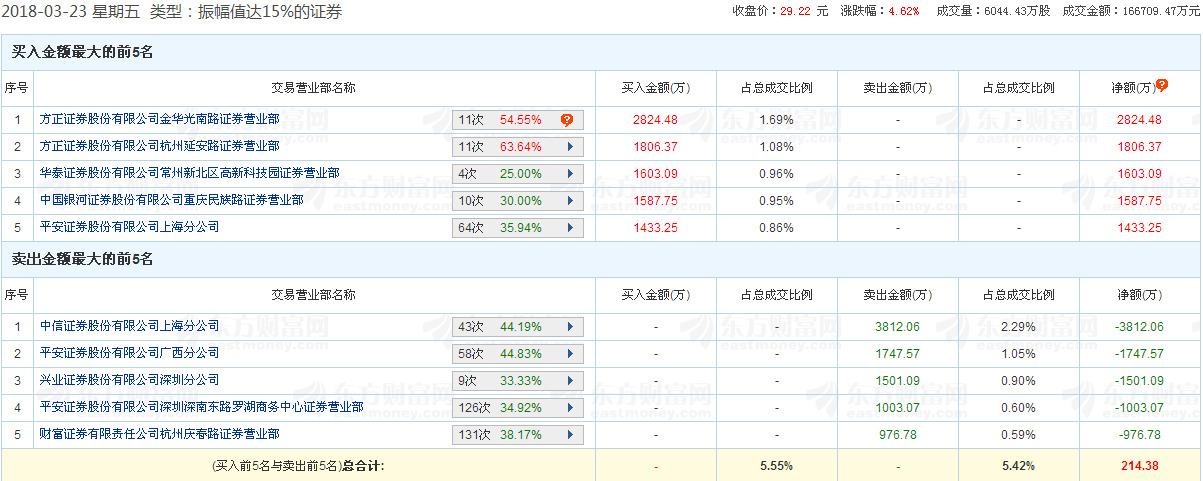Expand the 9次 33.33% stats box
This screenshot has width=1203, height=481.
(x=517, y=381)
